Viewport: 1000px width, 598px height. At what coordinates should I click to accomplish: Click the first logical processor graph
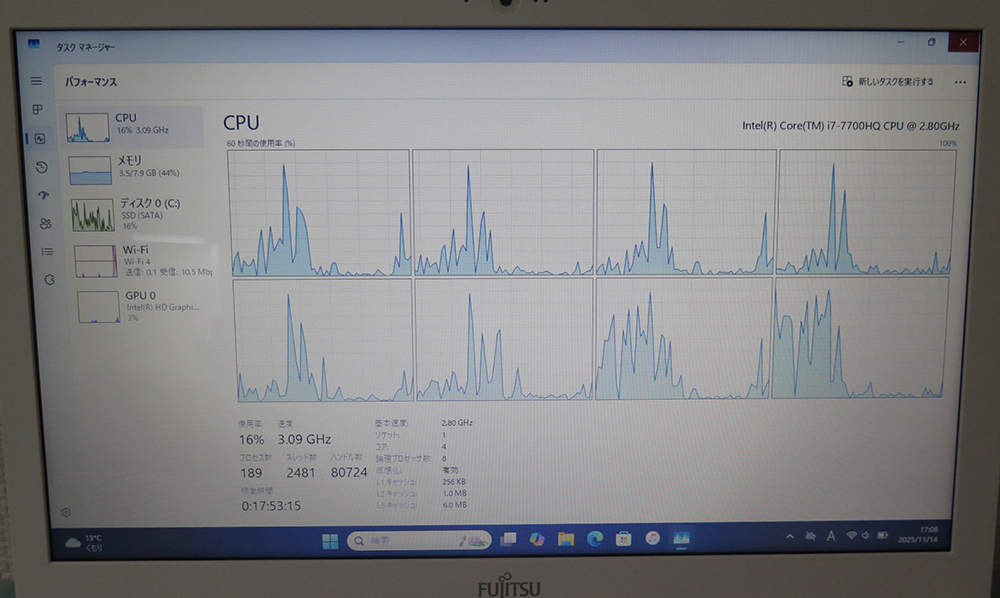click(x=319, y=212)
